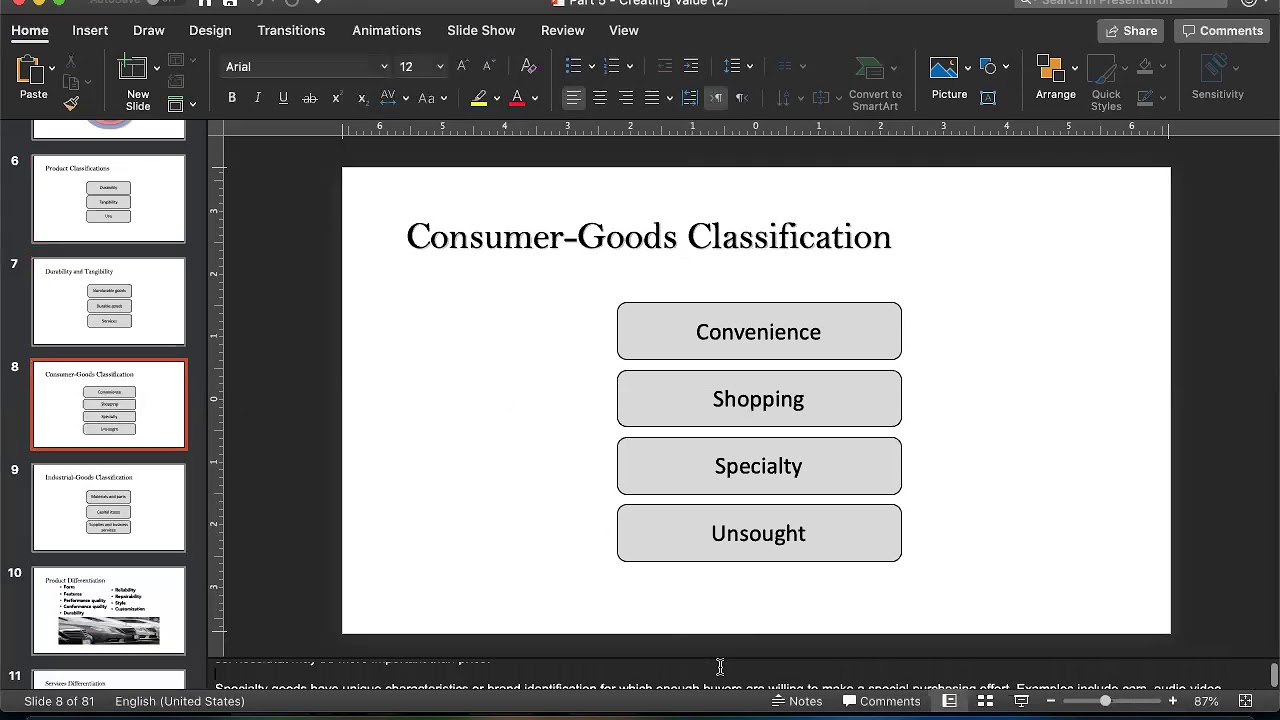The height and width of the screenshot is (720, 1280).
Task: Start Slide Show from the status bar
Action: click(x=1021, y=701)
